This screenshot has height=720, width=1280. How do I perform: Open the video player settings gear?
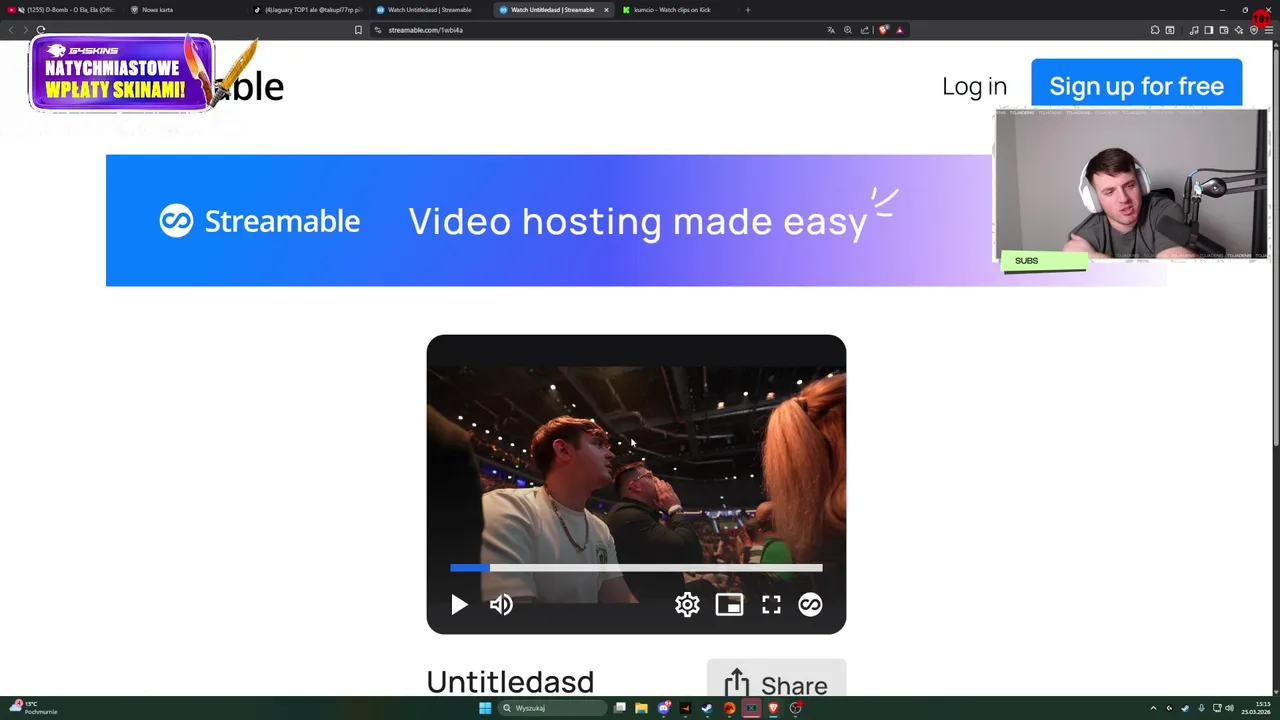click(687, 604)
